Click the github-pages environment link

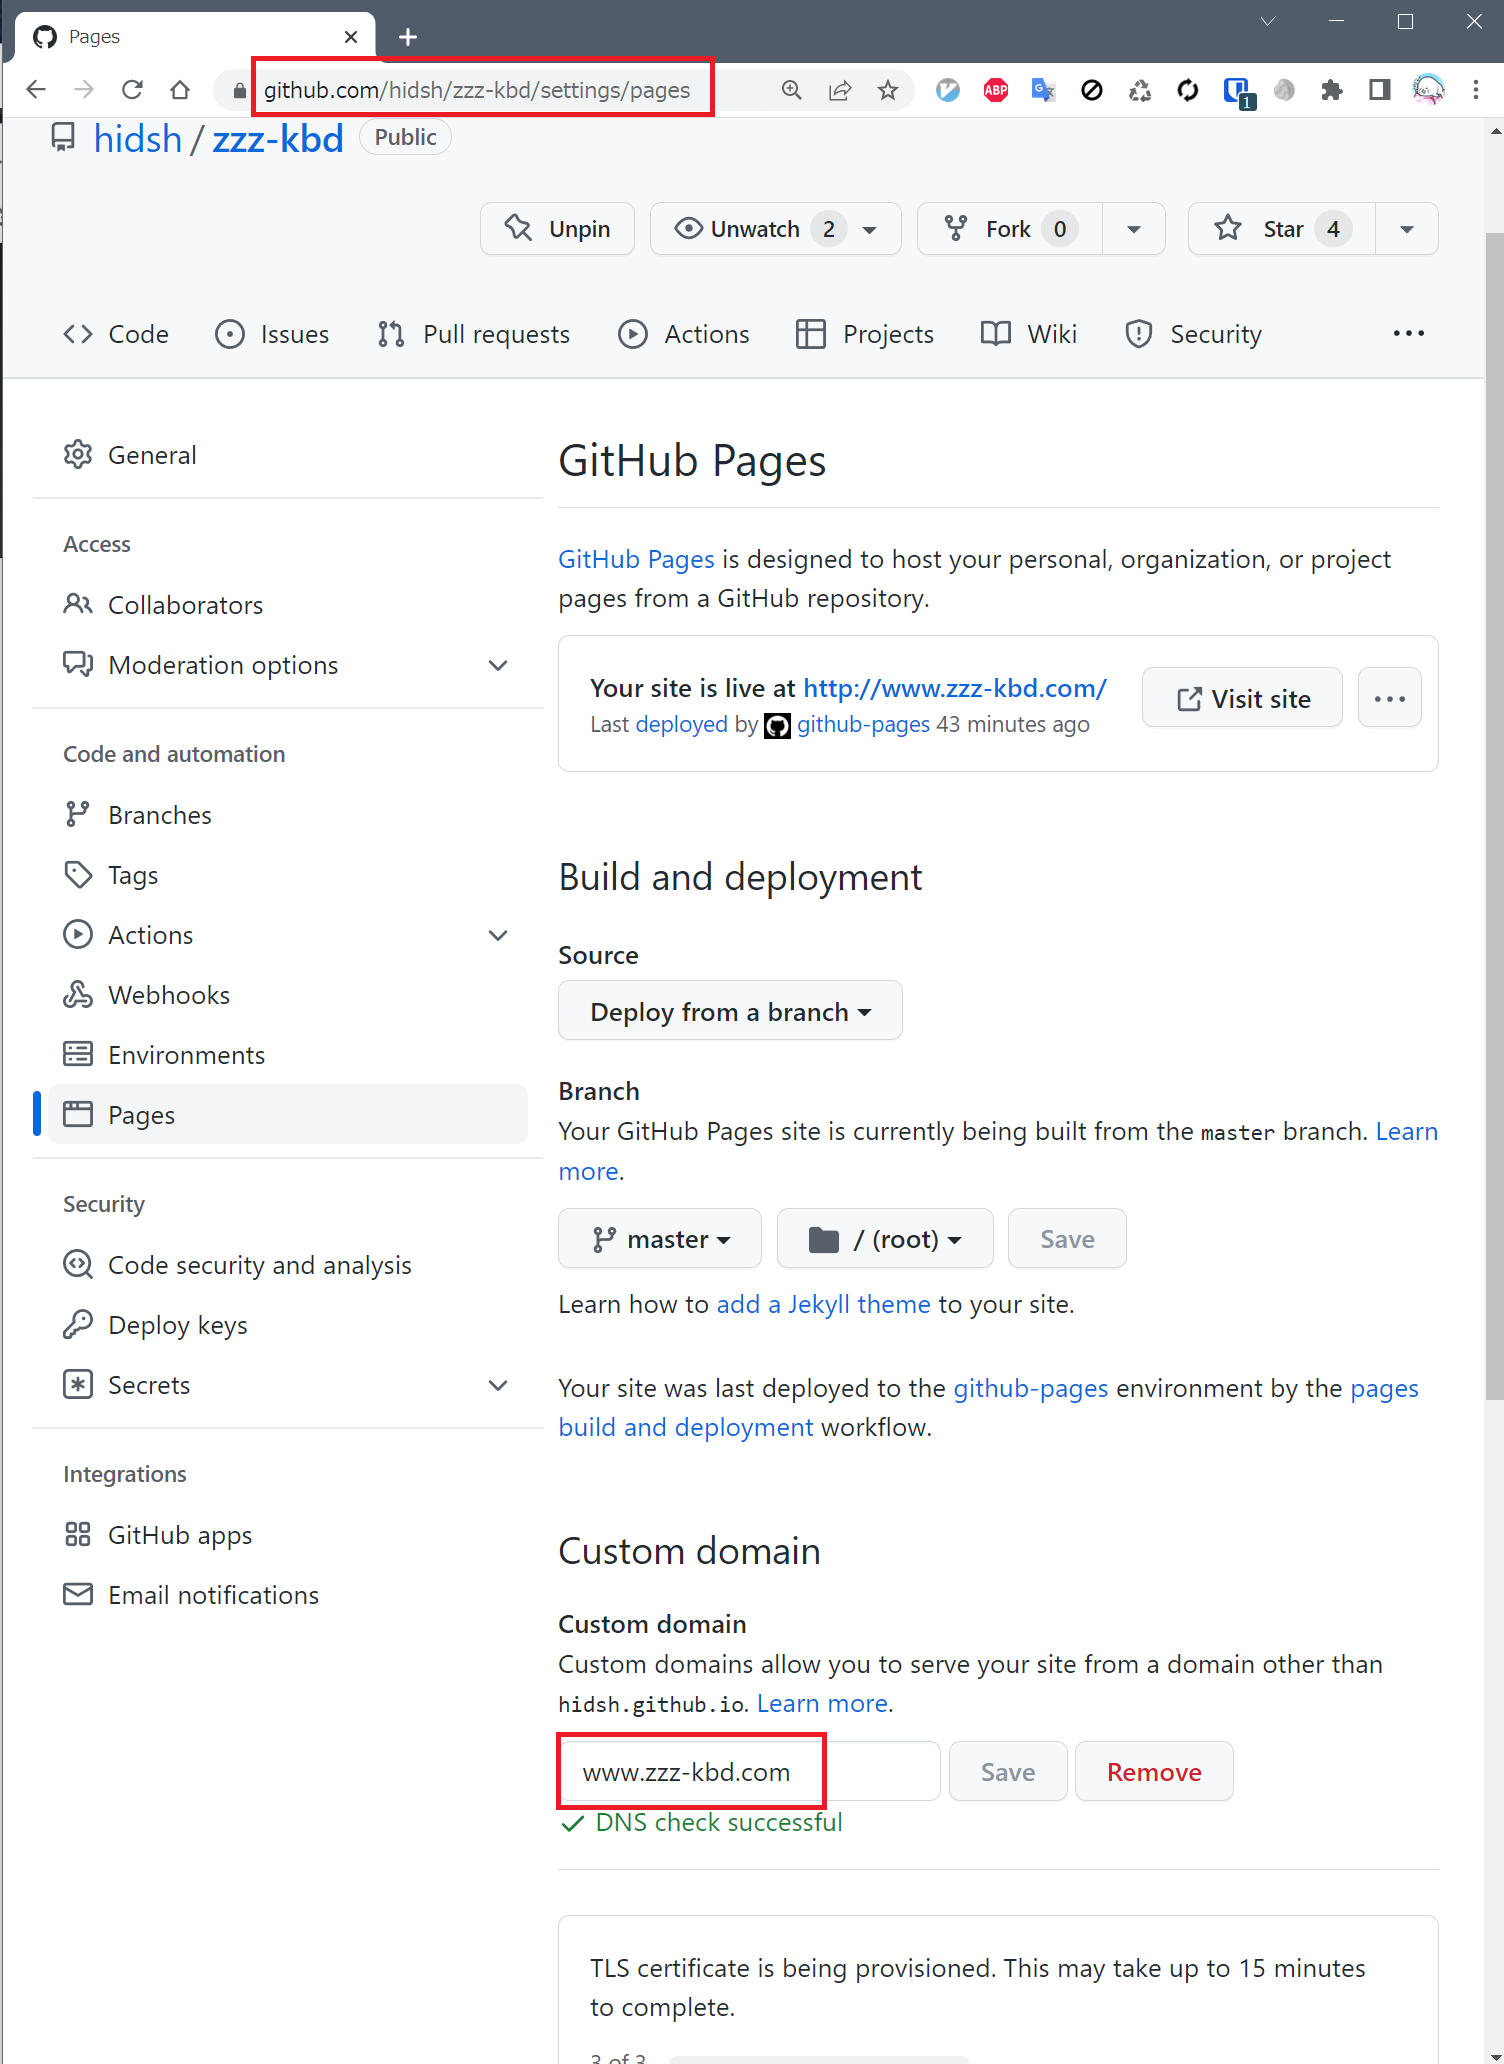coord(1030,1388)
